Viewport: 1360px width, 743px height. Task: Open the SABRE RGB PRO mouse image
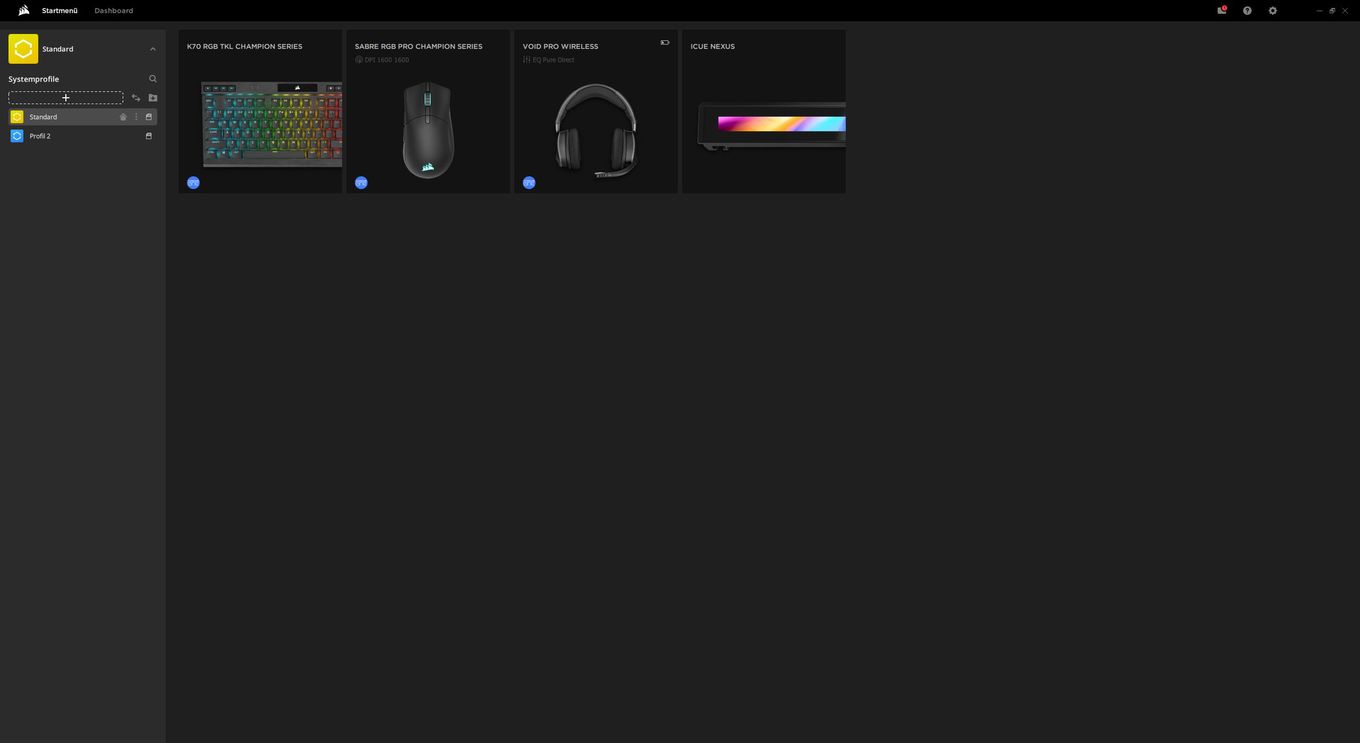(428, 130)
